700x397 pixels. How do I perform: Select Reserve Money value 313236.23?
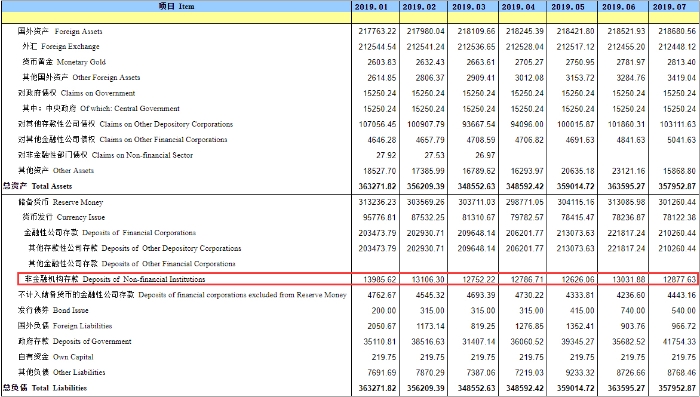pos(377,202)
